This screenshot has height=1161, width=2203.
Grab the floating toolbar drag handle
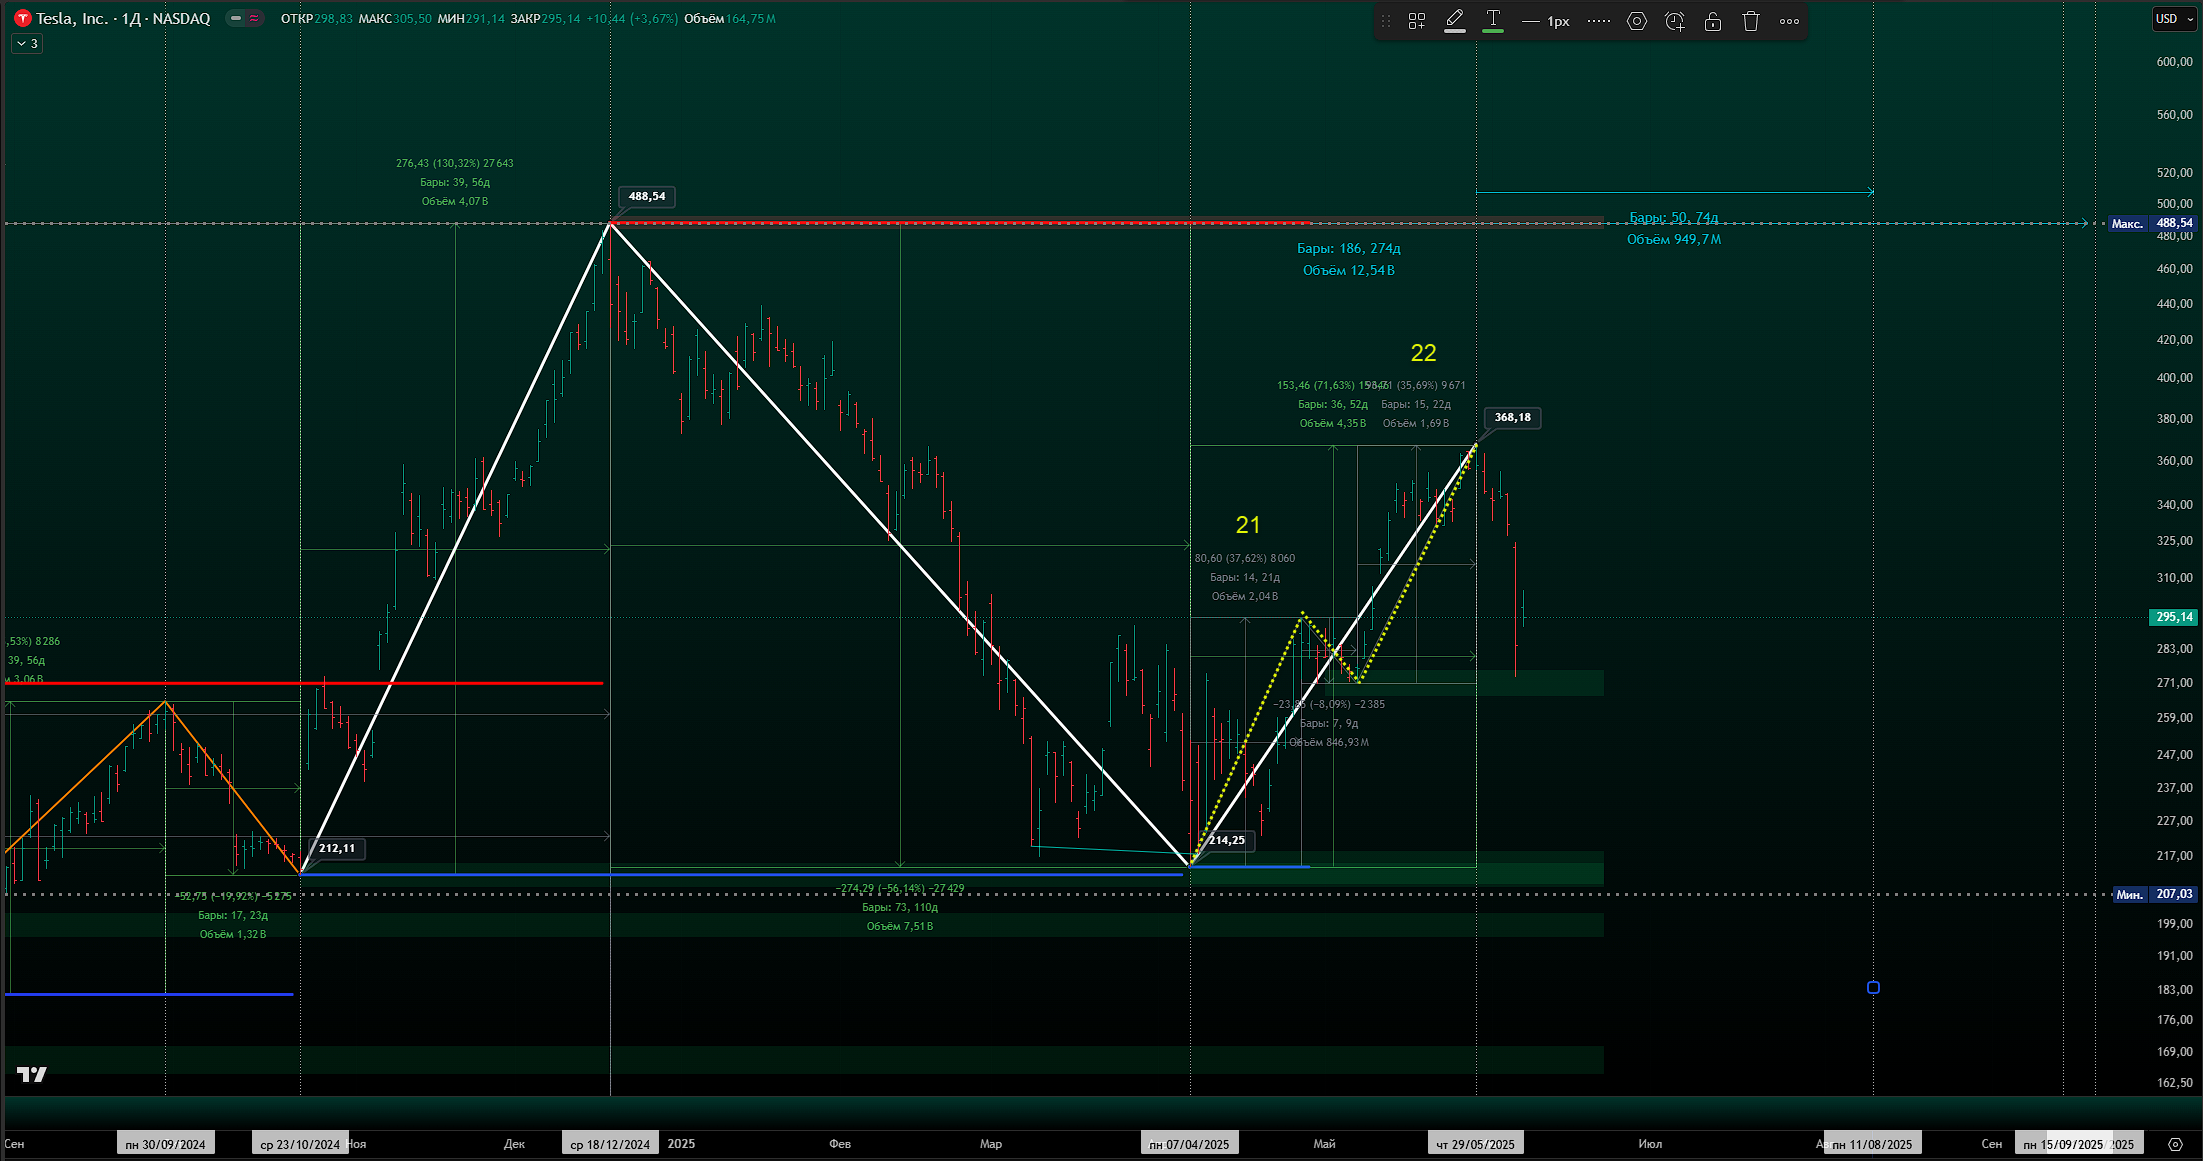[1386, 21]
